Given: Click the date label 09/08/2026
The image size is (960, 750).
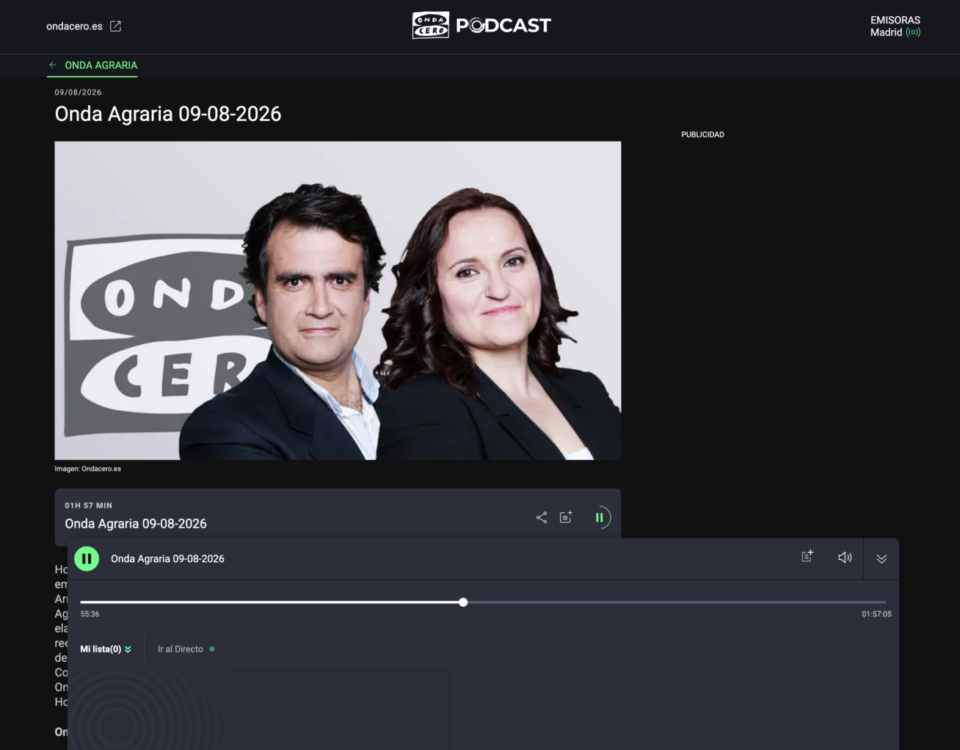Looking at the screenshot, I should 78,92.
